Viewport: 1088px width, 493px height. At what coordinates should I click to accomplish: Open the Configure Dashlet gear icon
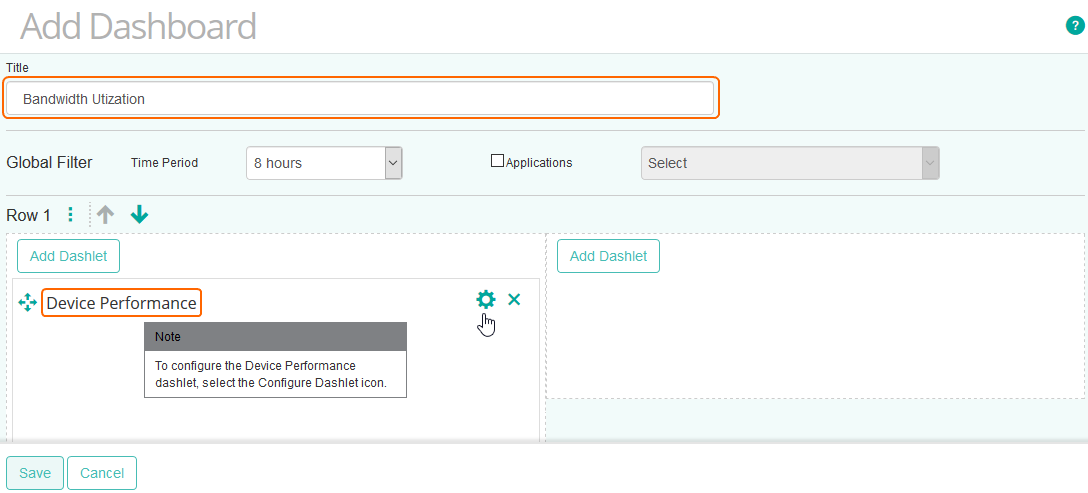point(485,299)
